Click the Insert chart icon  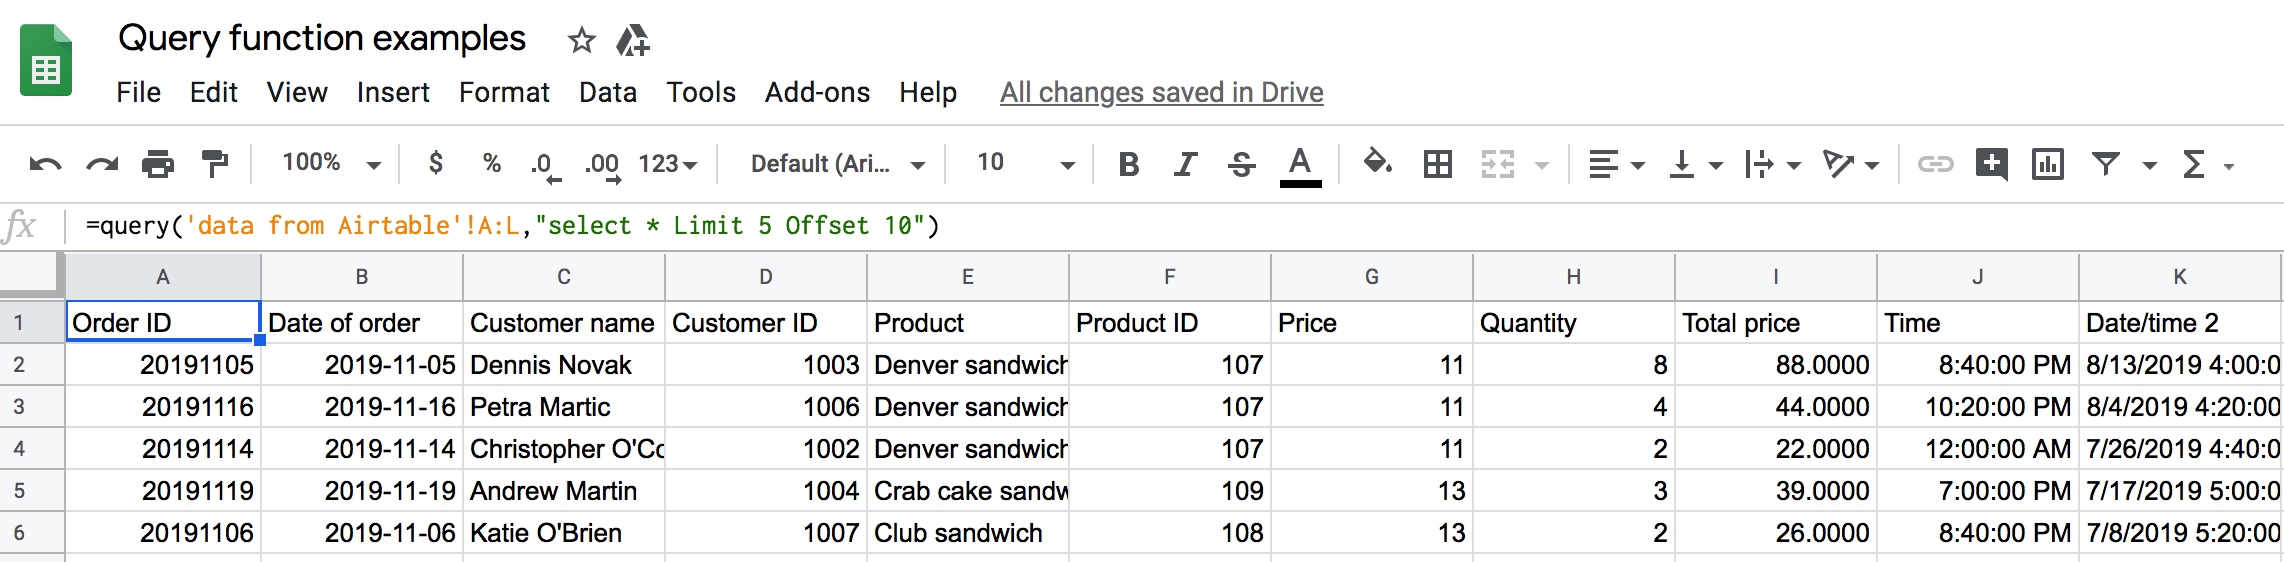point(2048,164)
